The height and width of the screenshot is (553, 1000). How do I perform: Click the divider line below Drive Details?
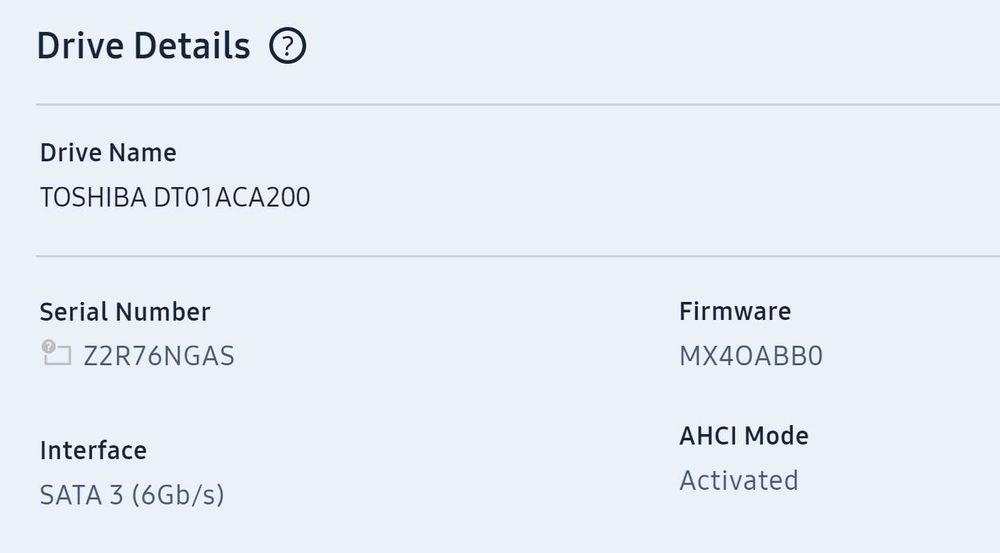pos(500,104)
